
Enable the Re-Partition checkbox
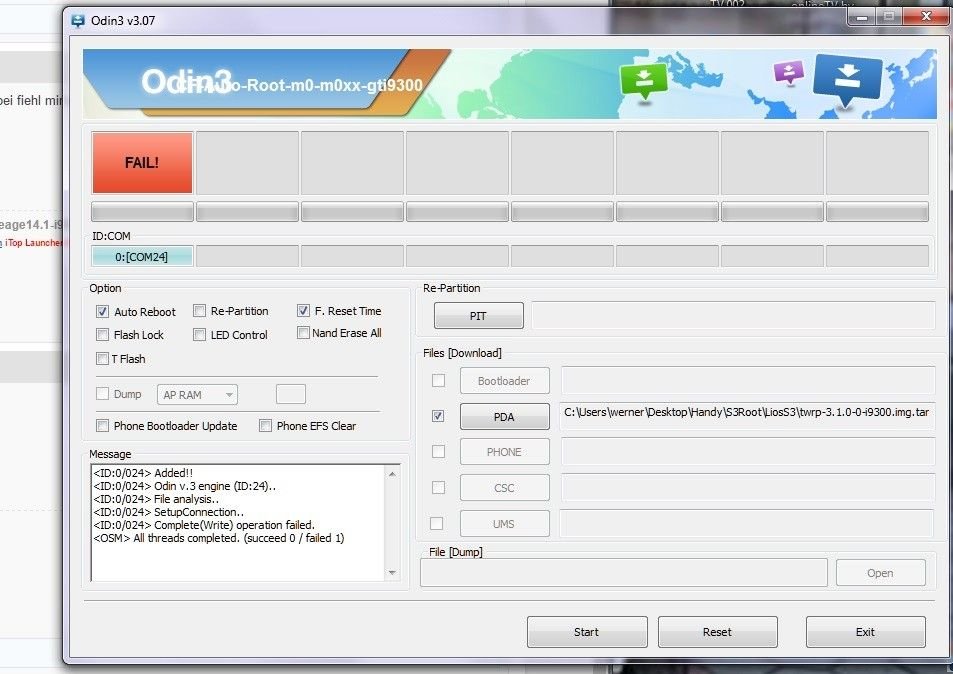[199, 311]
